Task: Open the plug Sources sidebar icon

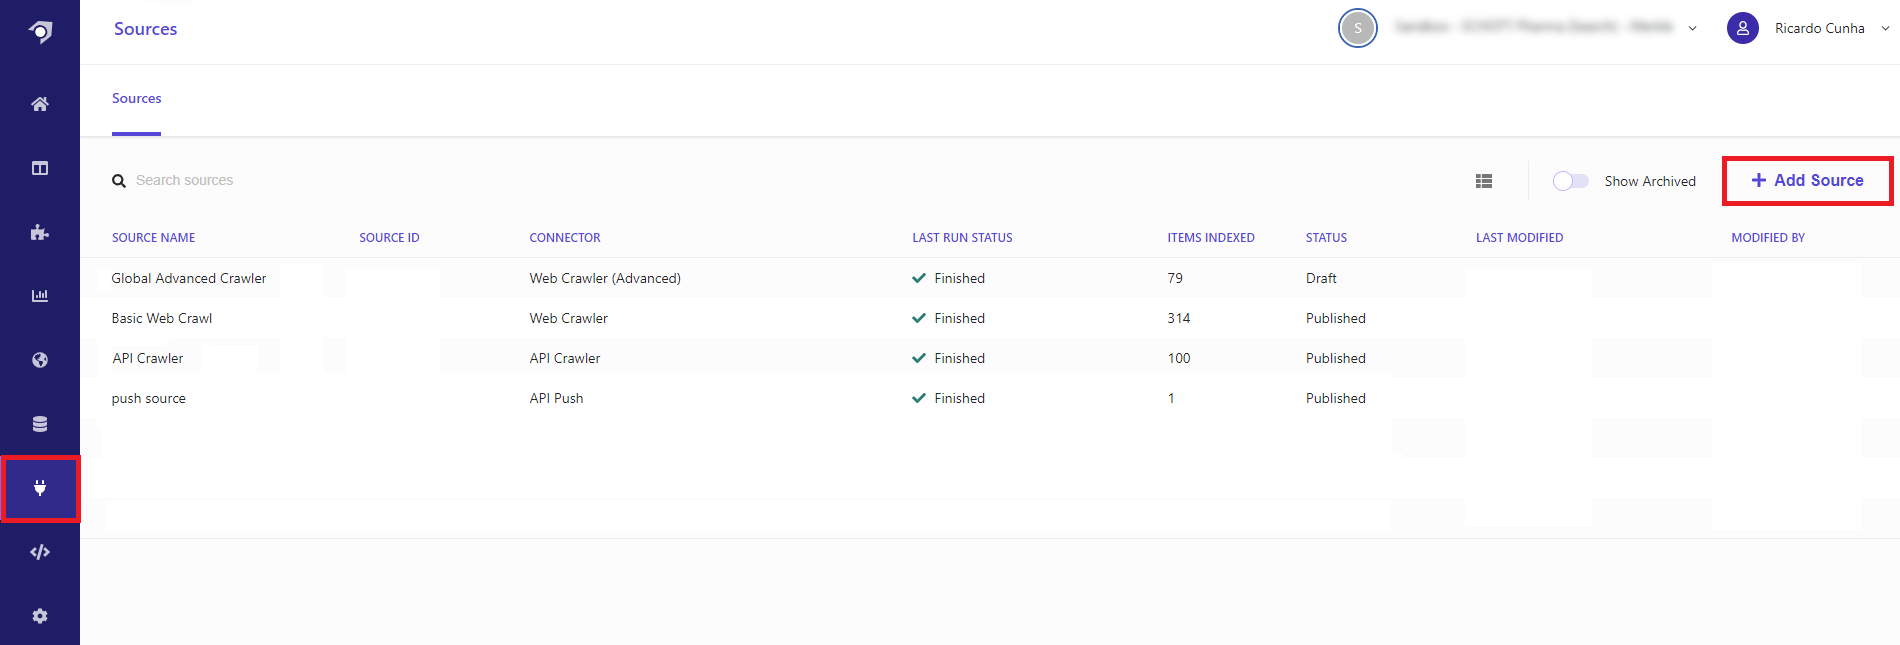Action: click(40, 488)
